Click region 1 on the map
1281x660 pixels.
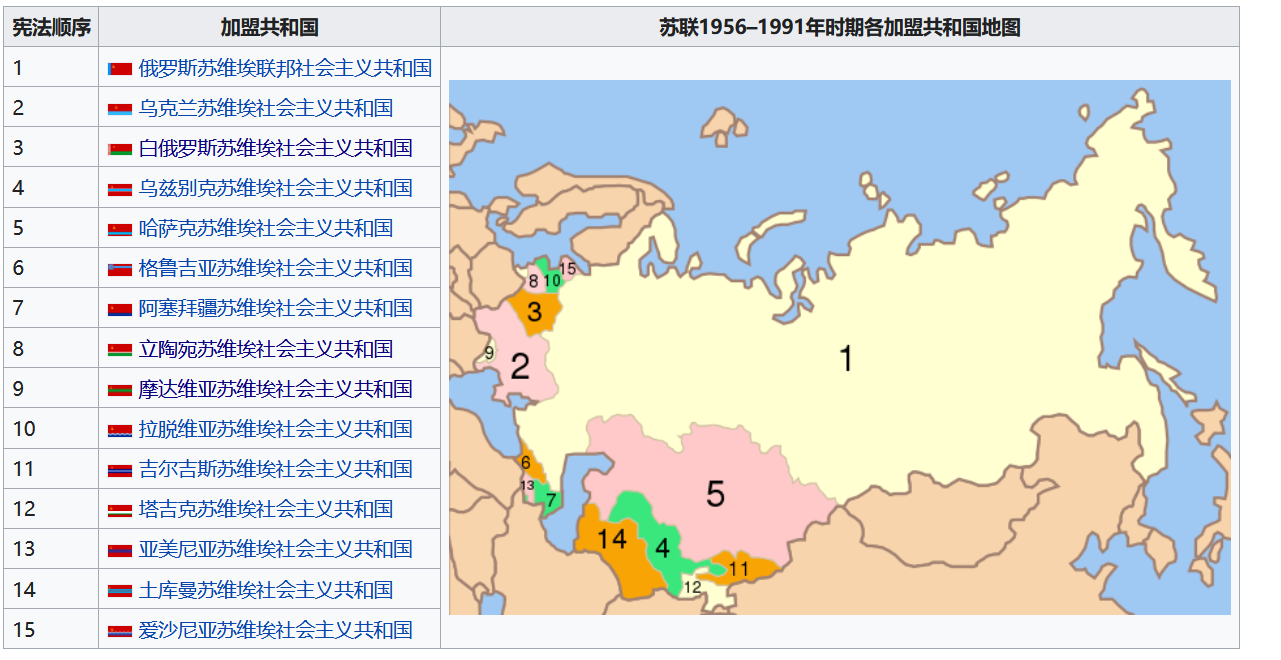point(846,358)
